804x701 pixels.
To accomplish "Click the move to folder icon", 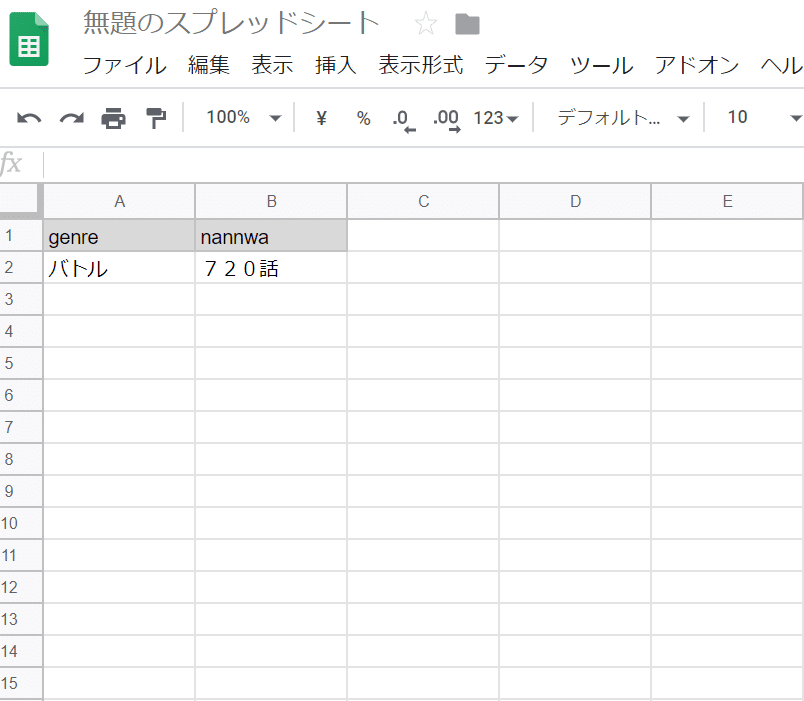I will (x=467, y=24).
